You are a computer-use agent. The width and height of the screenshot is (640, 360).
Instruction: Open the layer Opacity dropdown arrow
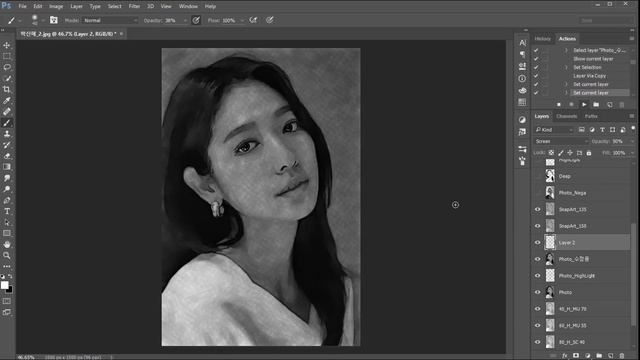[631, 141]
